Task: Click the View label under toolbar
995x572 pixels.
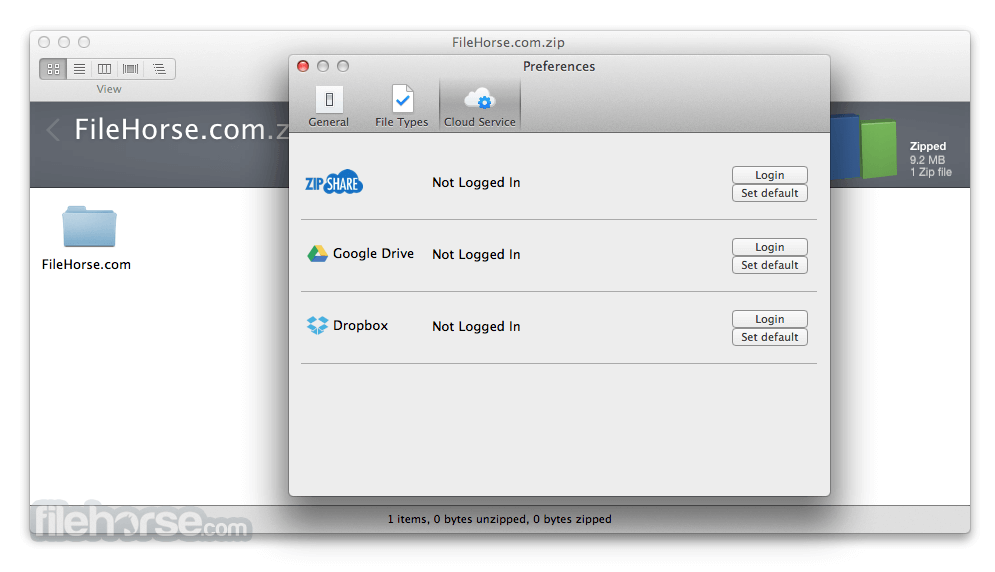Action: click(x=109, y=89)
